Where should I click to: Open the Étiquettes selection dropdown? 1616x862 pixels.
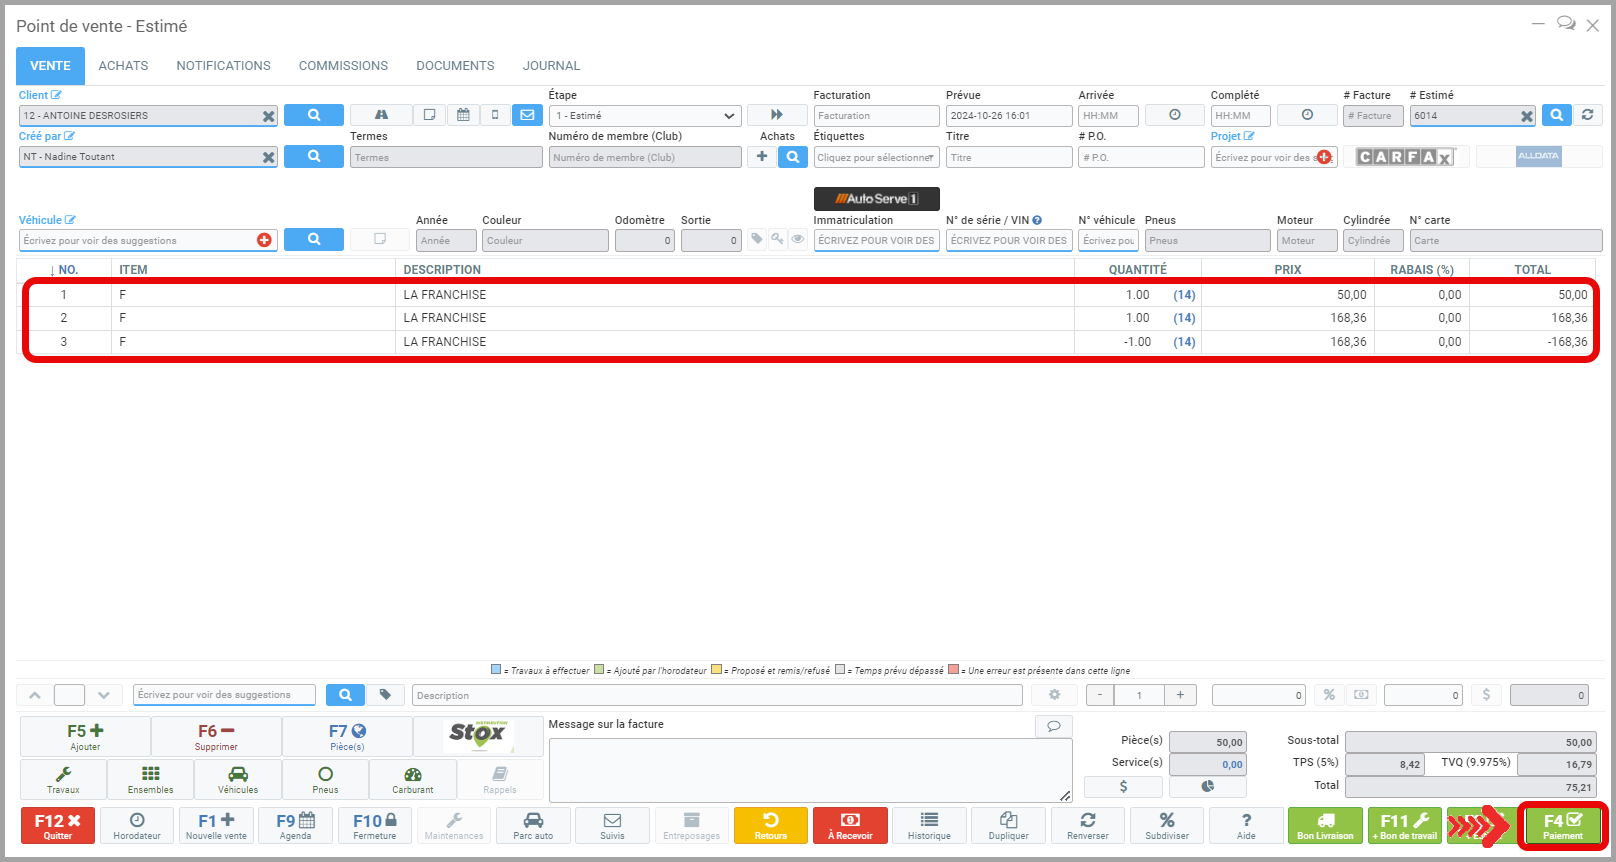click(876, 158)
